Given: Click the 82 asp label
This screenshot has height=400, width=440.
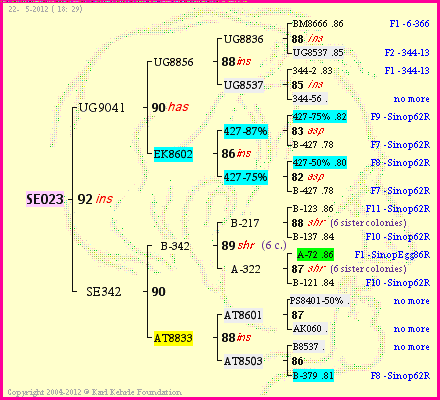Looking at the screenshot, I should [308, 177].
